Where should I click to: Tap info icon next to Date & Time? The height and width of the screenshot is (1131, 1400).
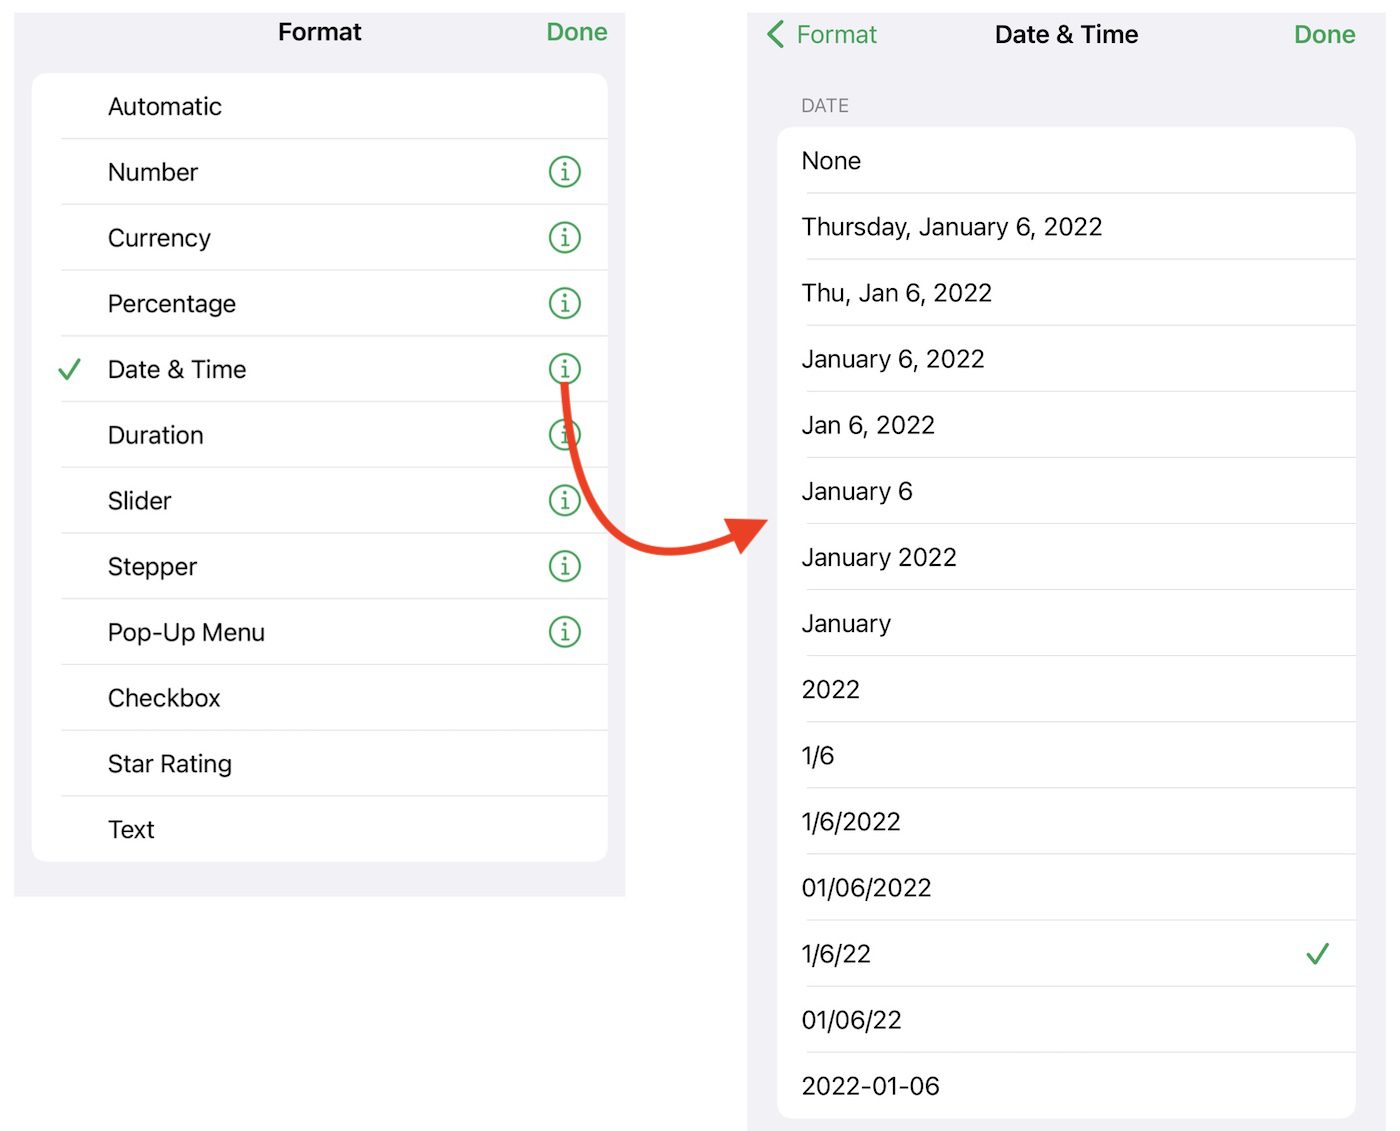pyautogui.click(x=564, y=369)
